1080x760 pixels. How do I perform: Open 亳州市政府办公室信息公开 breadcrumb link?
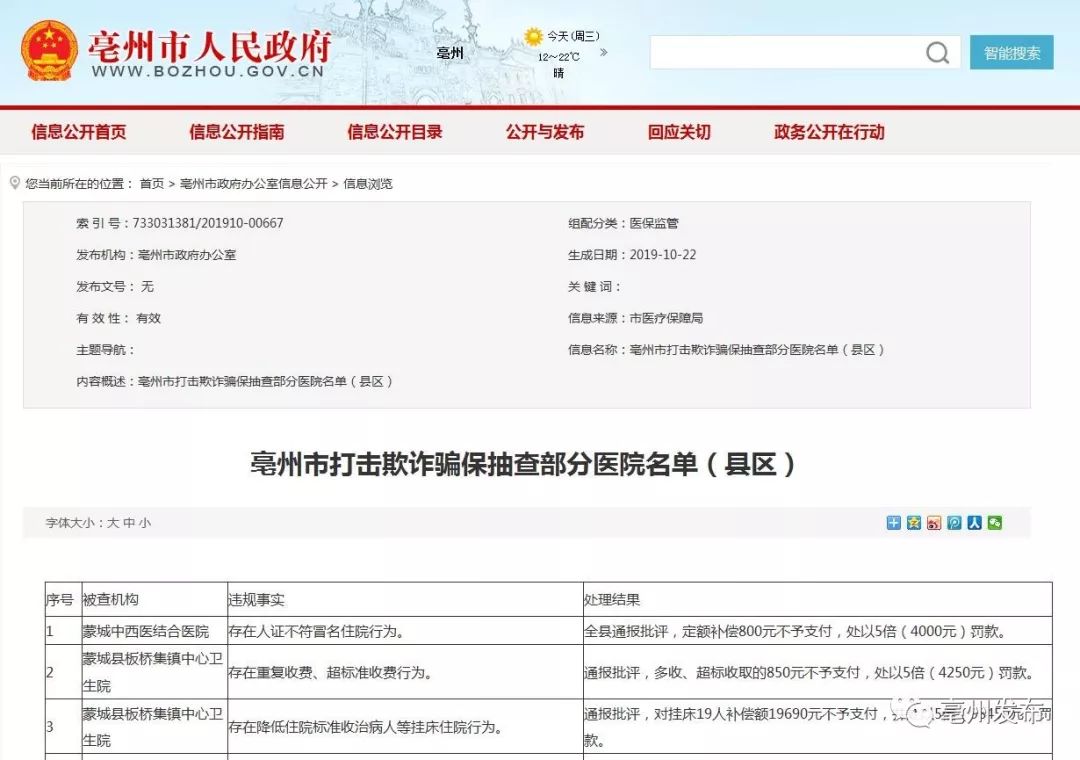point(253,183)
